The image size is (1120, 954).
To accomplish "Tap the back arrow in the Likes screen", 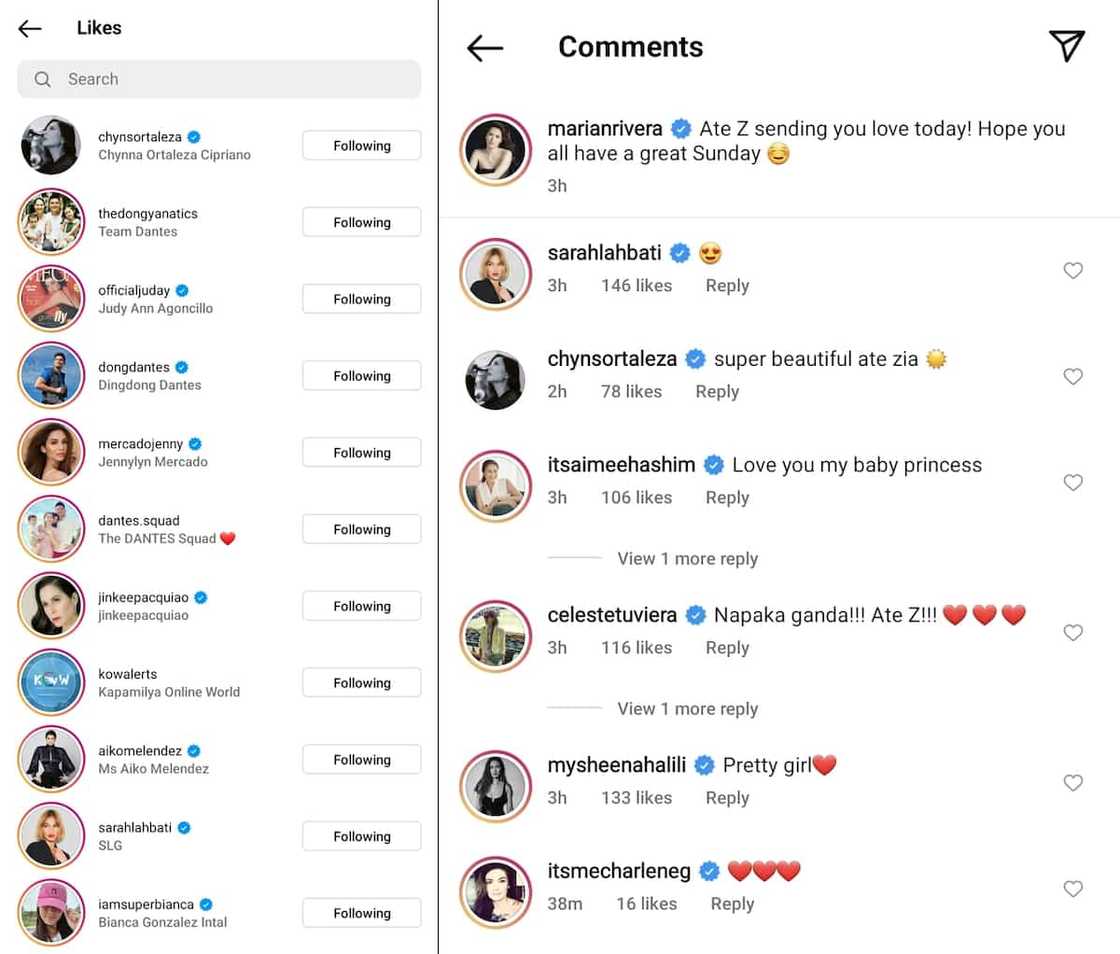I will [x=30, y=28].
